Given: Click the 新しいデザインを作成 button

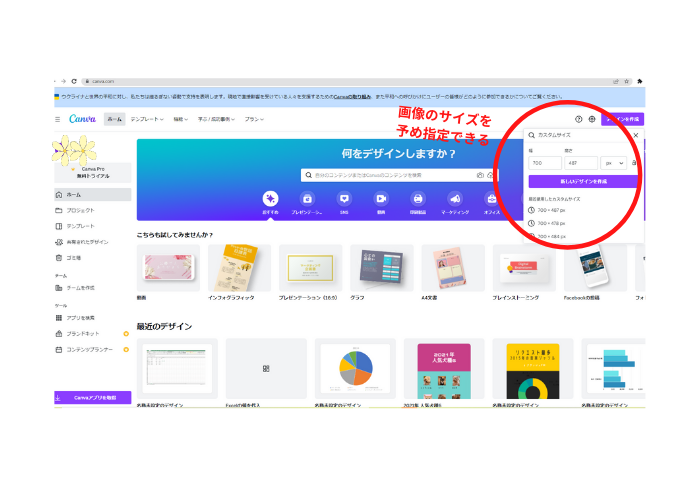Looking at the screenshot, I should click(583, 181).
